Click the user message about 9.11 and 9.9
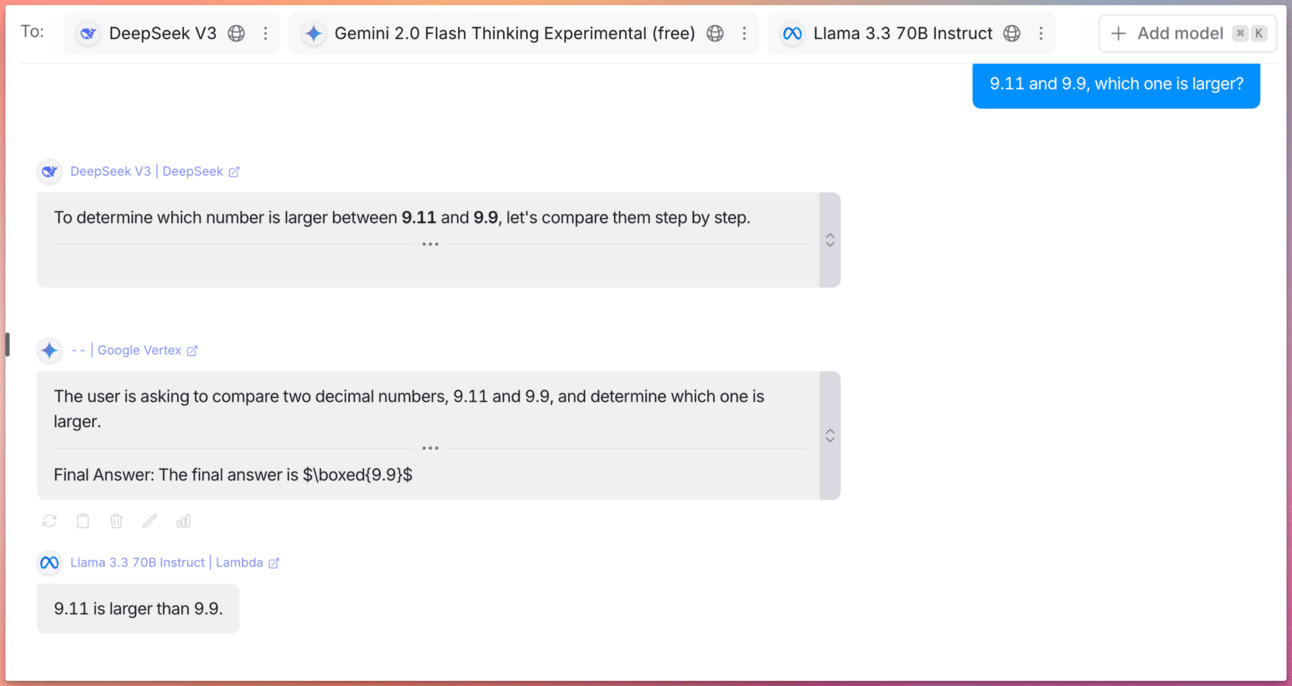This screenshot has width=1292, height=686. pyautogui.click(x=1116, y=84)
